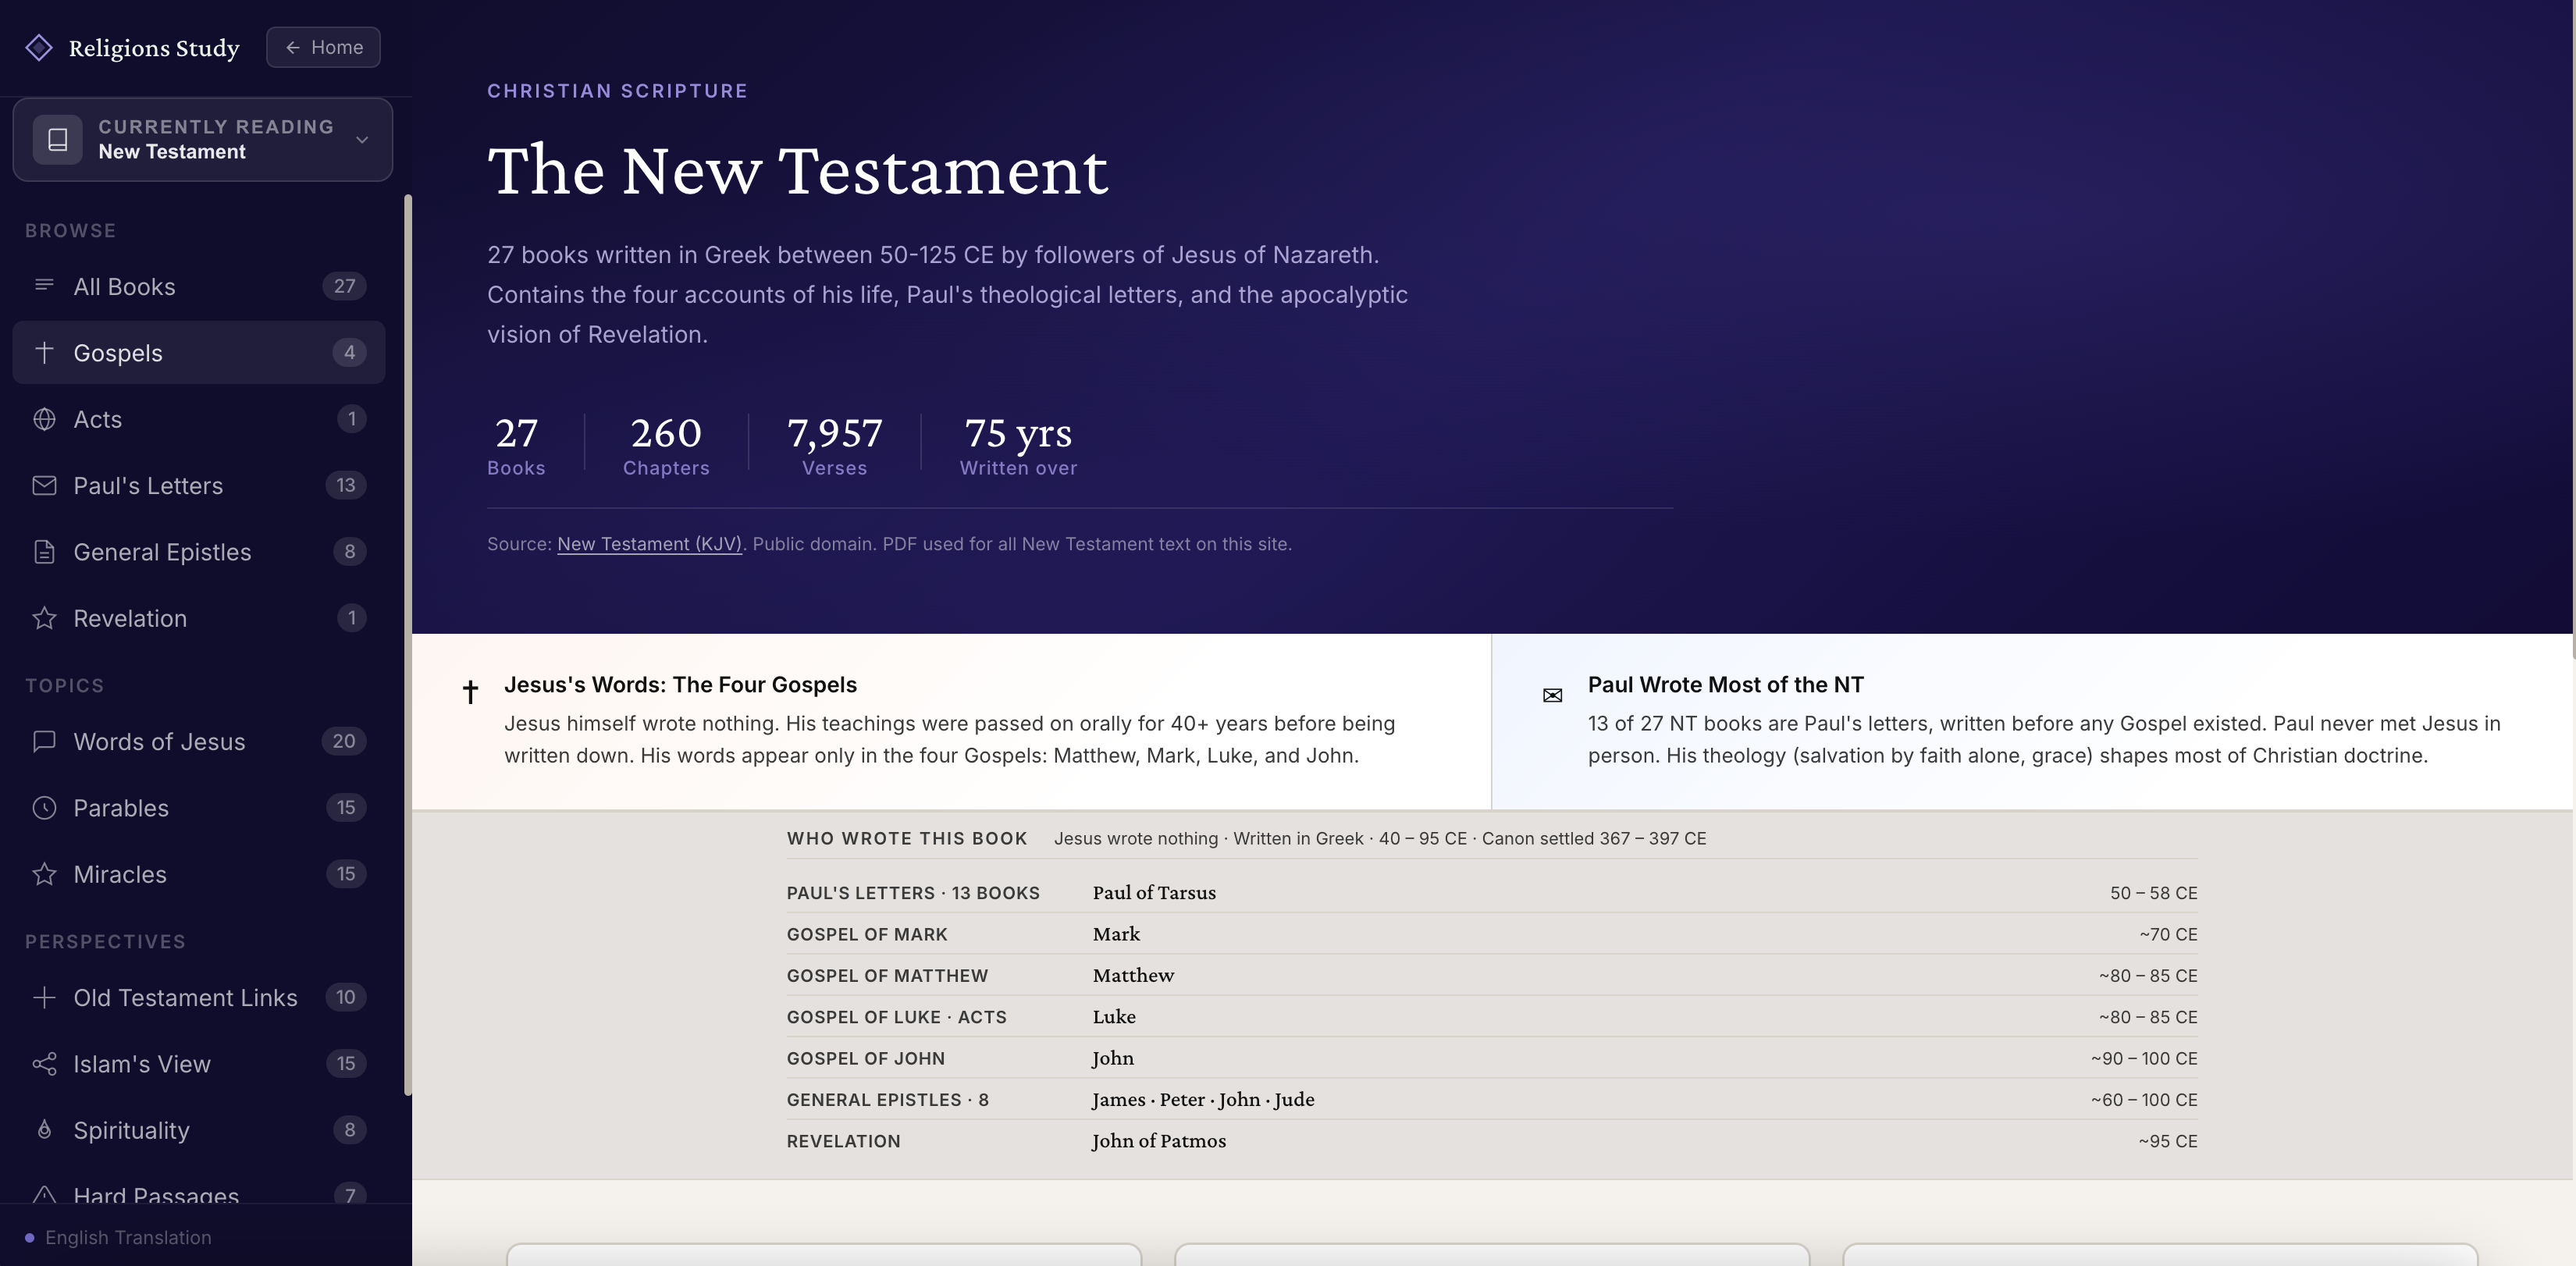Image resolution: width=2576 pixels, height=1266 pixels.
Task: Expand the Currently Reading chevron
Action: (x=362, y=140)
